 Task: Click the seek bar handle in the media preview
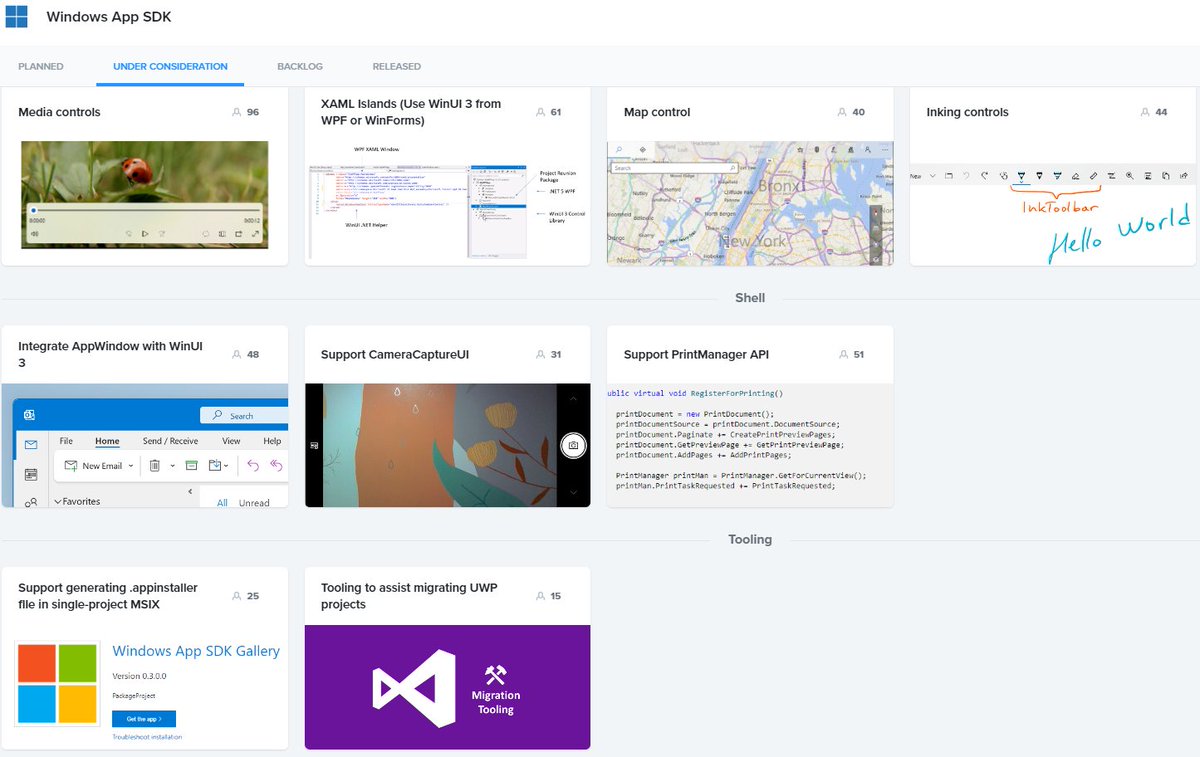[x=34, y=210]
